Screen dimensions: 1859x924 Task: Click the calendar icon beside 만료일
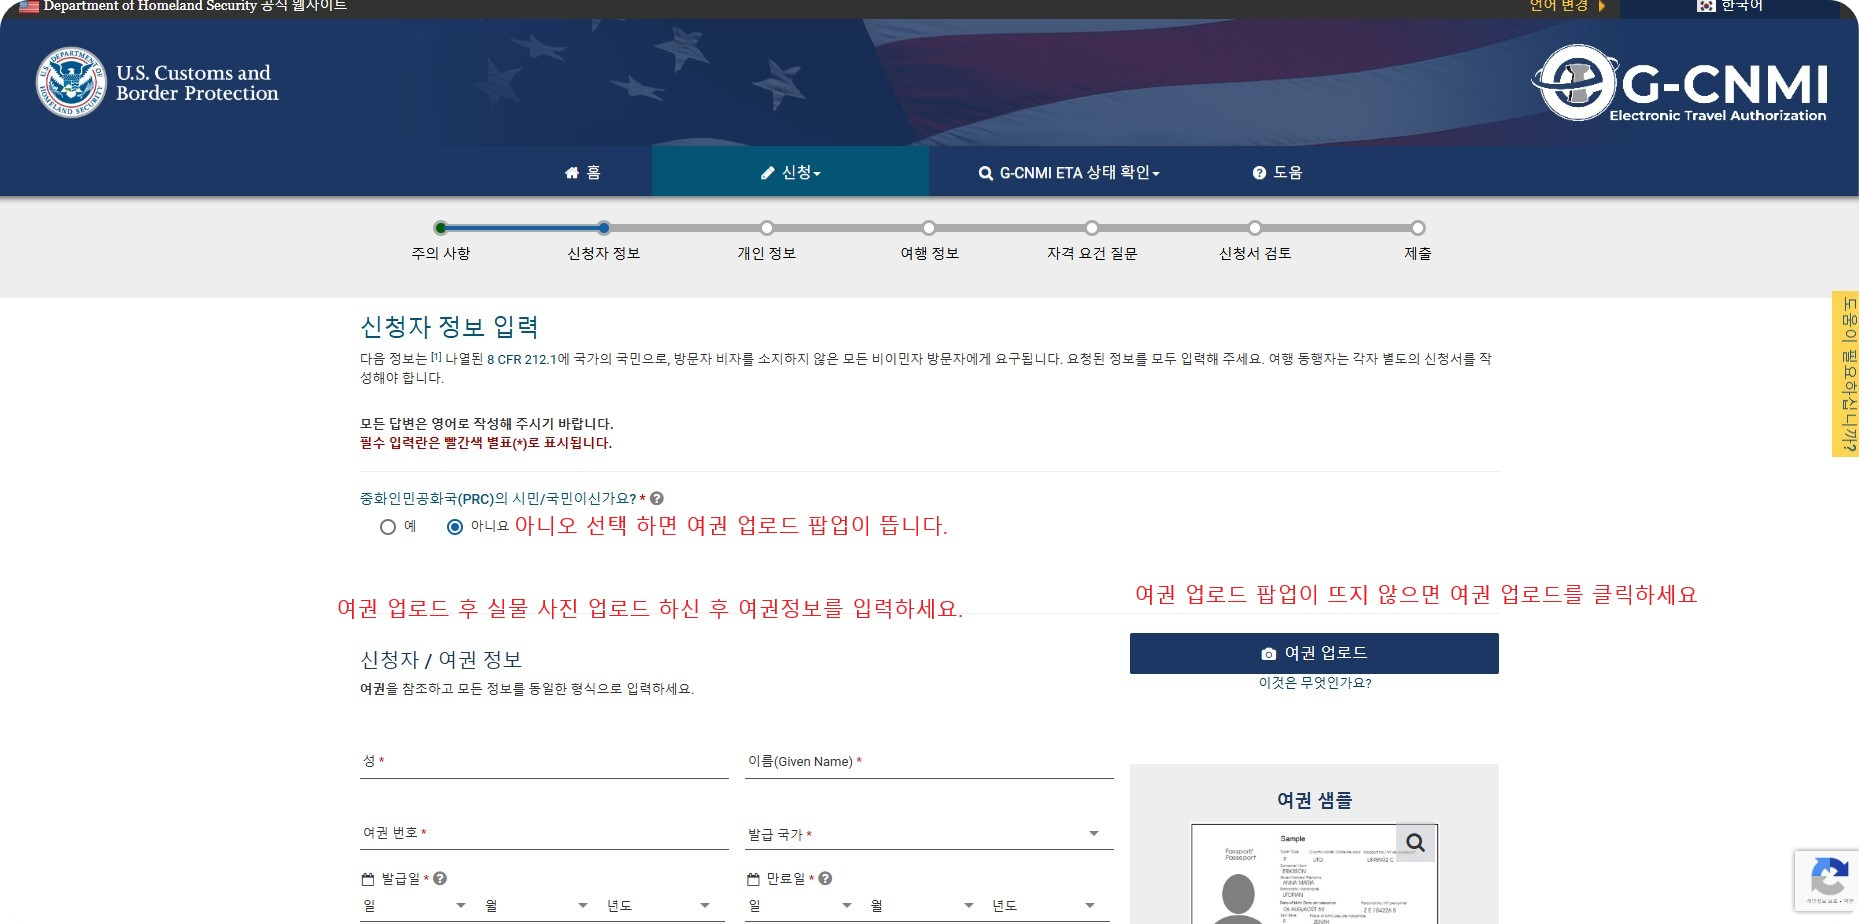[x=752, y=879]
